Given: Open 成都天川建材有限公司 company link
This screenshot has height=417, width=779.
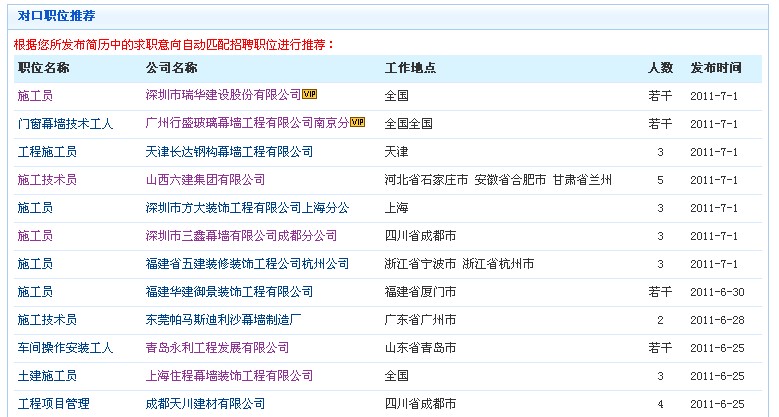Looking at the screenshot, I should [x=205, y=404].
